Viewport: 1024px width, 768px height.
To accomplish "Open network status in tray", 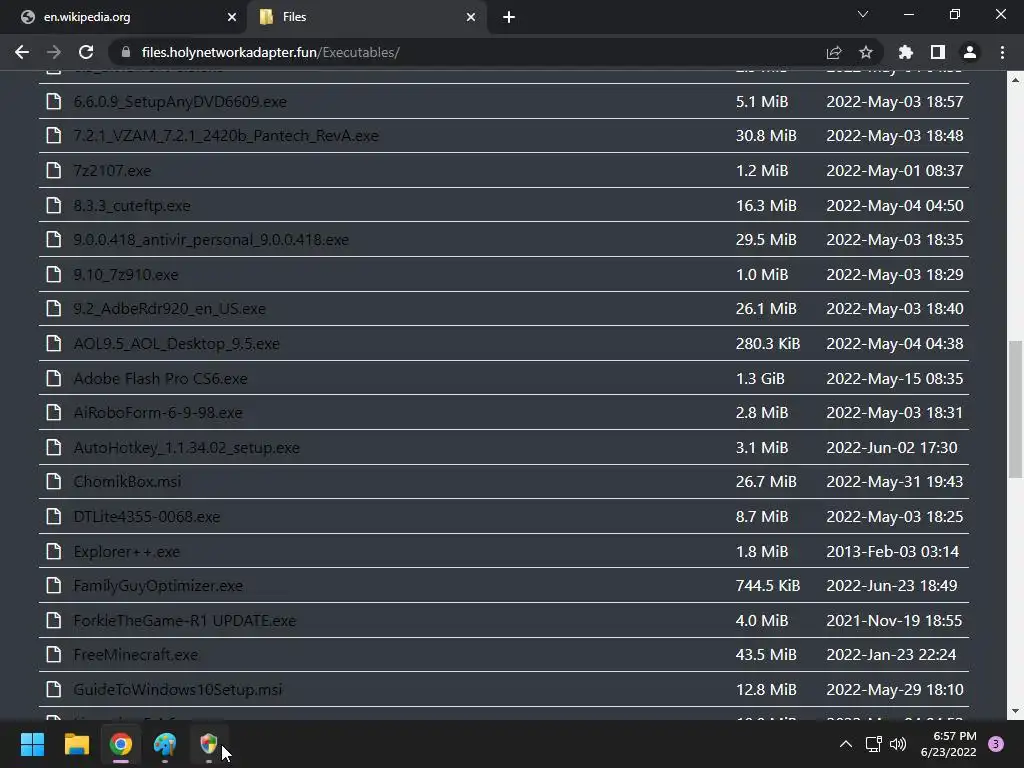I will pos(873,744).
